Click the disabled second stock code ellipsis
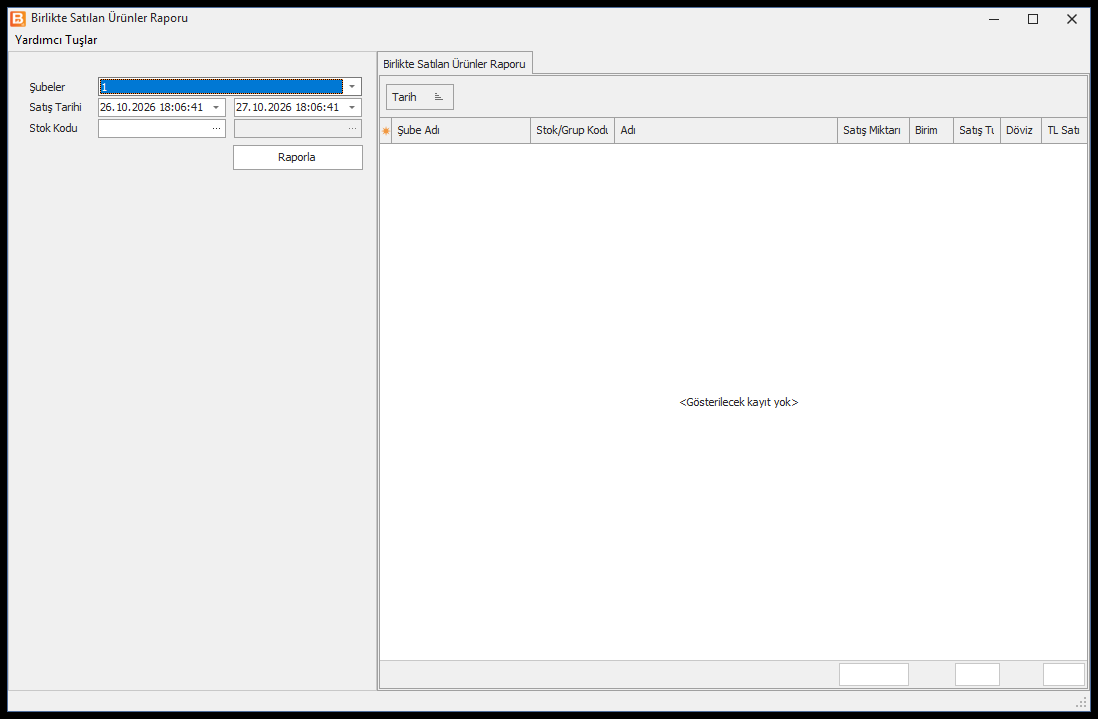The height and width of the screenshot is (719, 1098). point(352,129)
